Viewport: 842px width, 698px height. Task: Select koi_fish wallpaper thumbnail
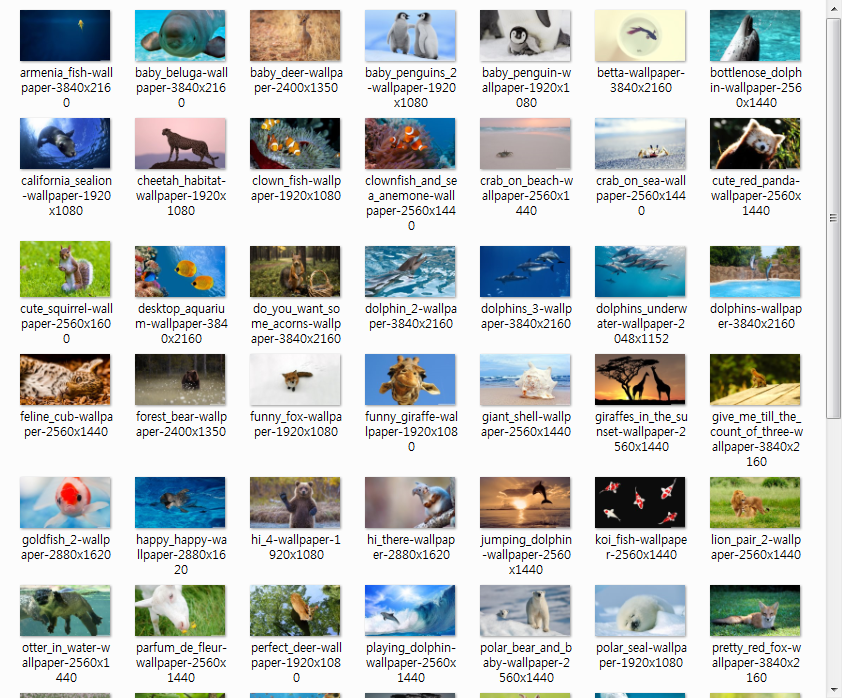[x=640, y=502]
